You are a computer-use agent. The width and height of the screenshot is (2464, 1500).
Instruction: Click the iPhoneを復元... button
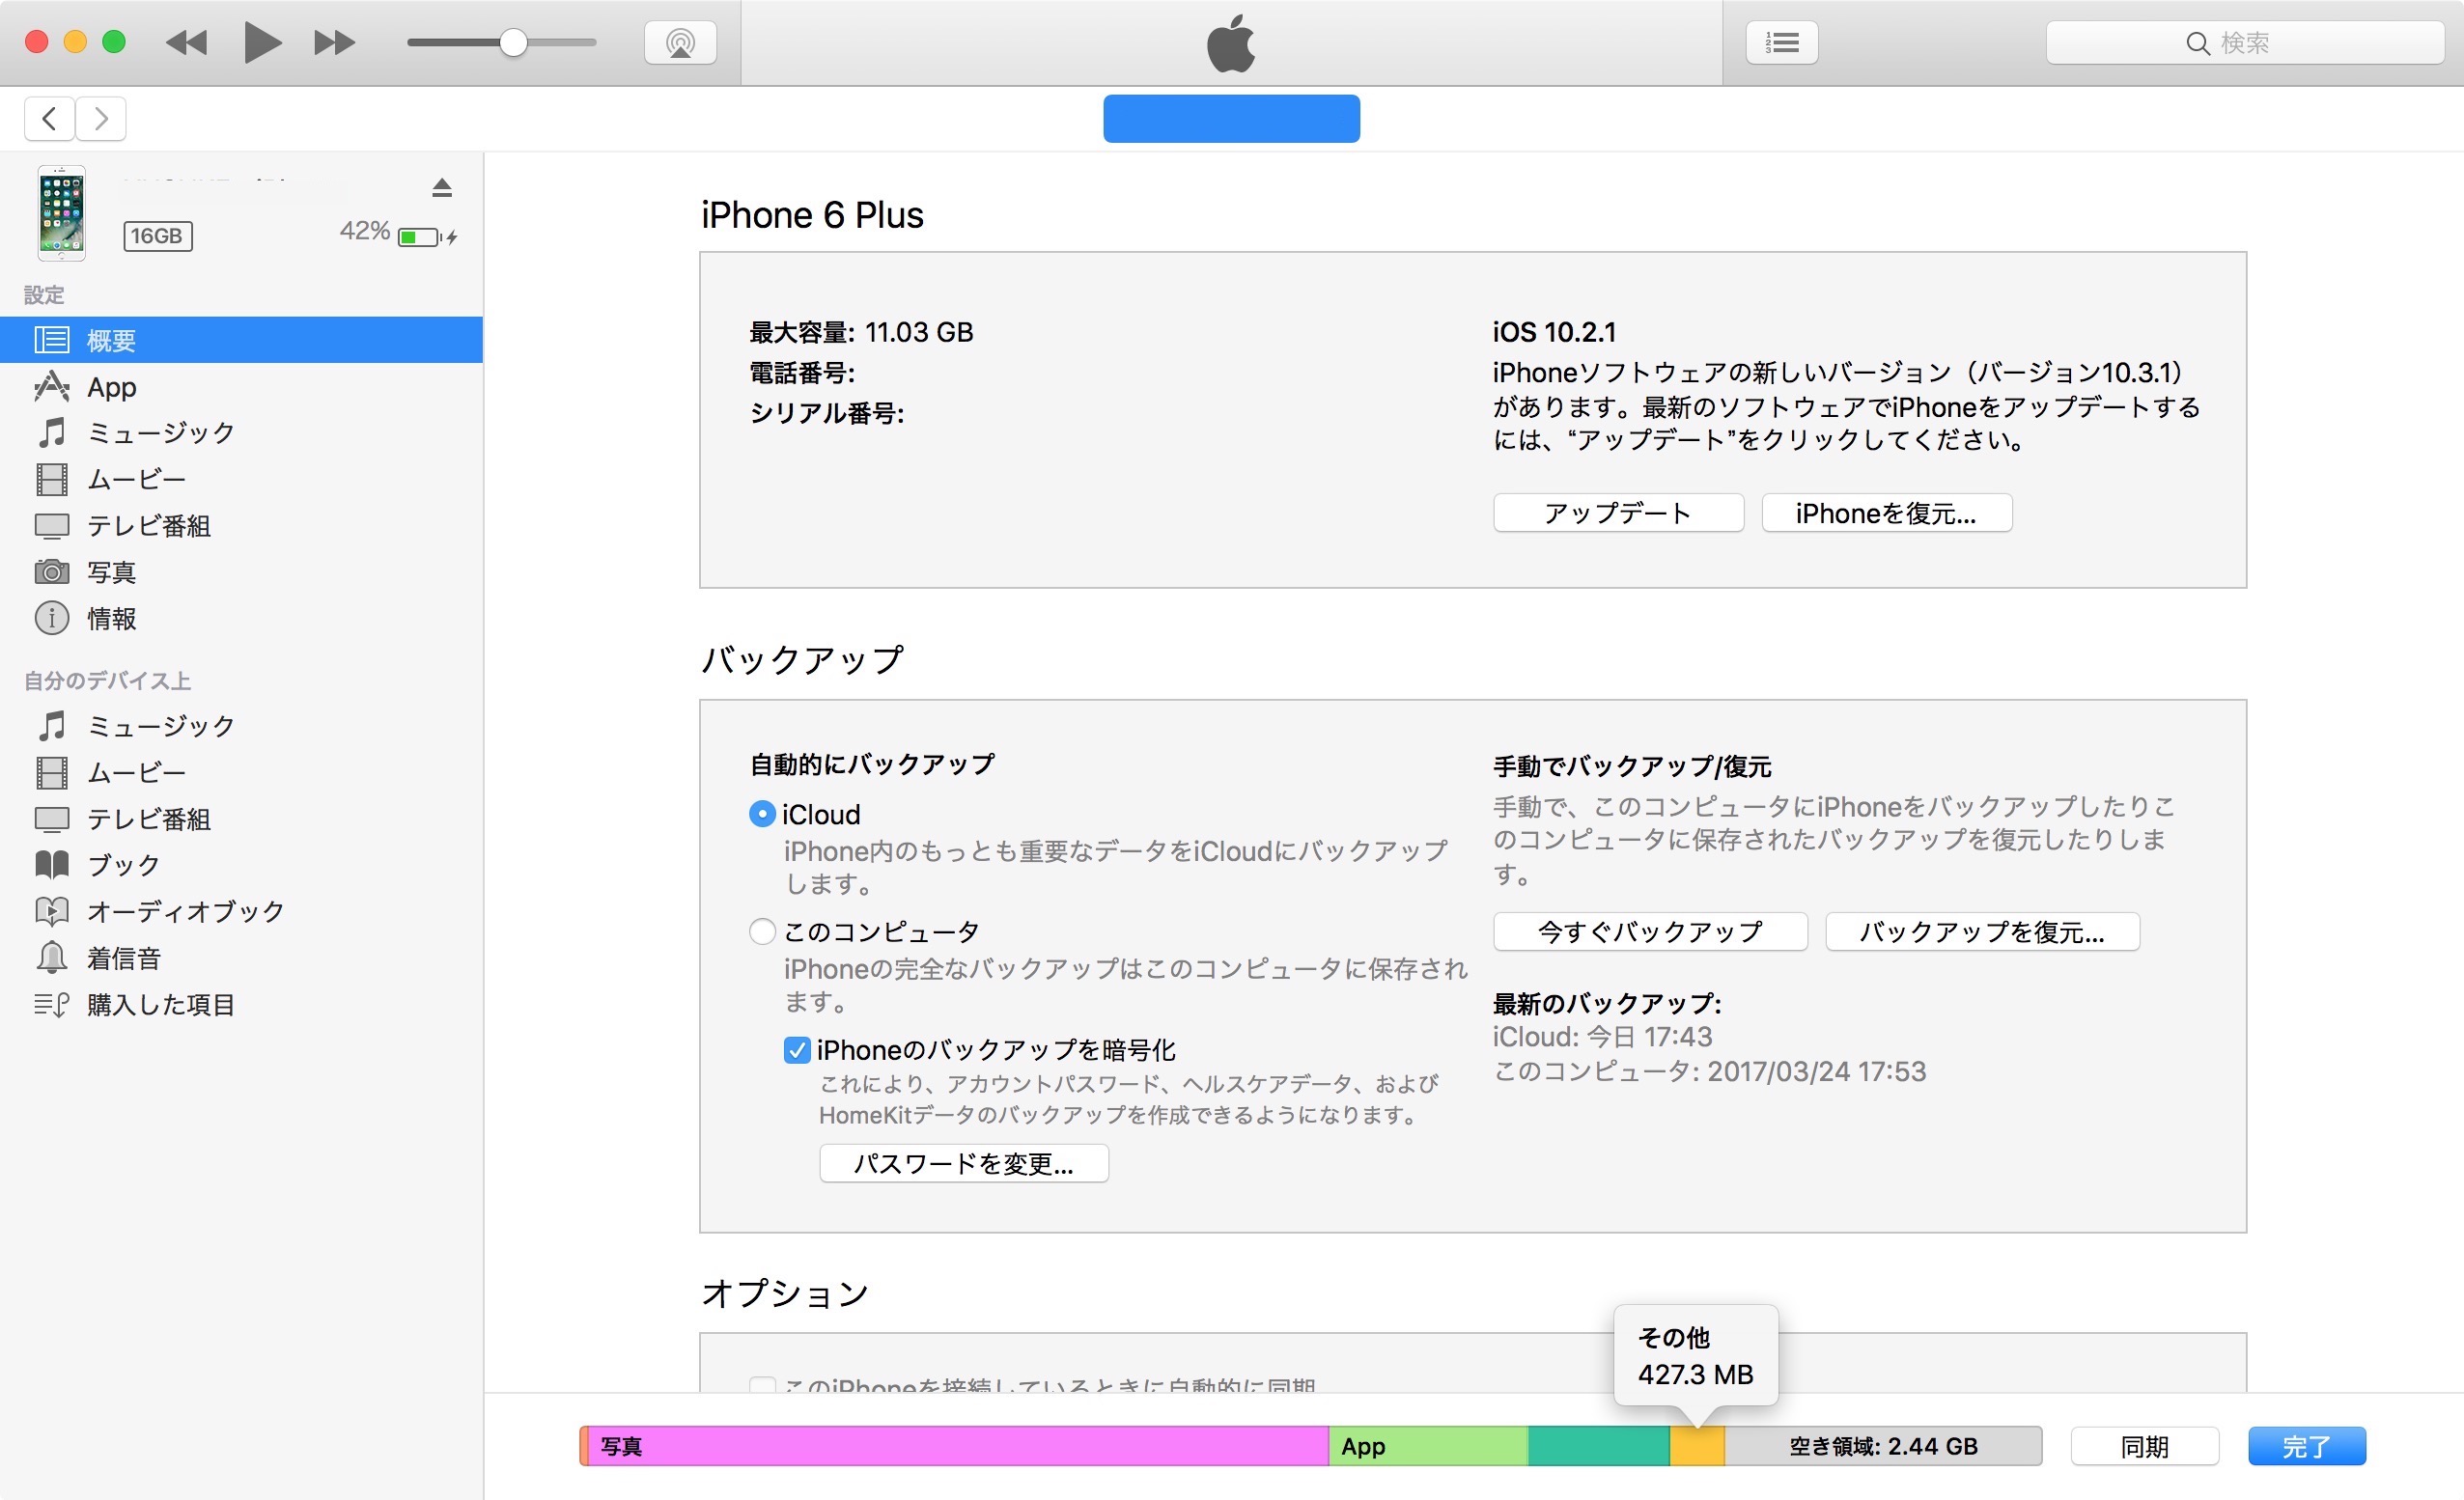tap(1886, 513)
